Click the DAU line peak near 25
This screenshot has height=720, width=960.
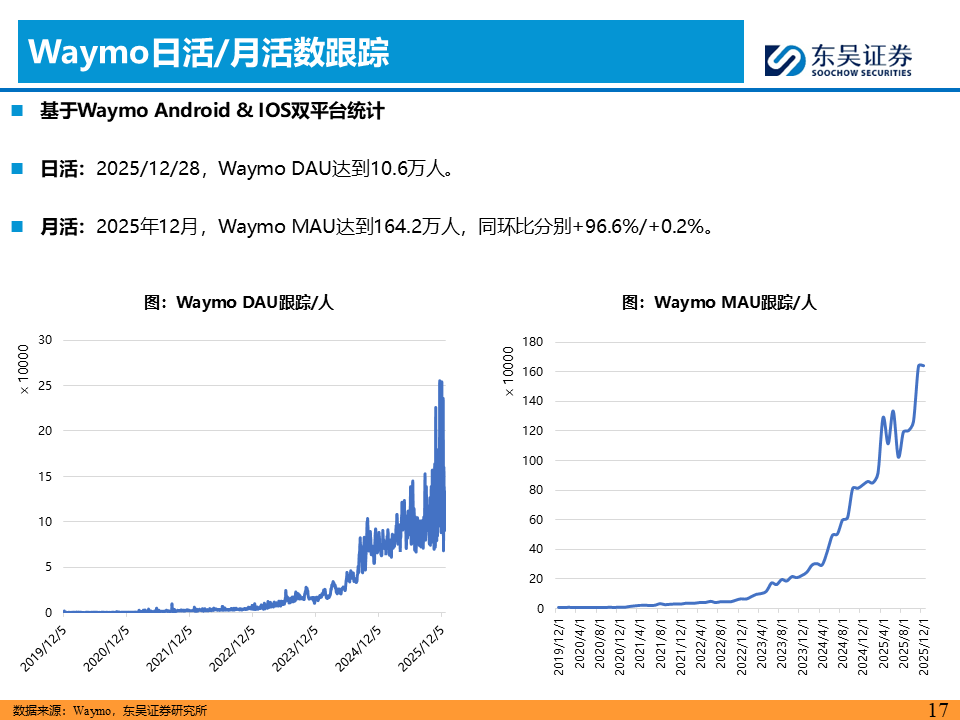tap(440, 381)
